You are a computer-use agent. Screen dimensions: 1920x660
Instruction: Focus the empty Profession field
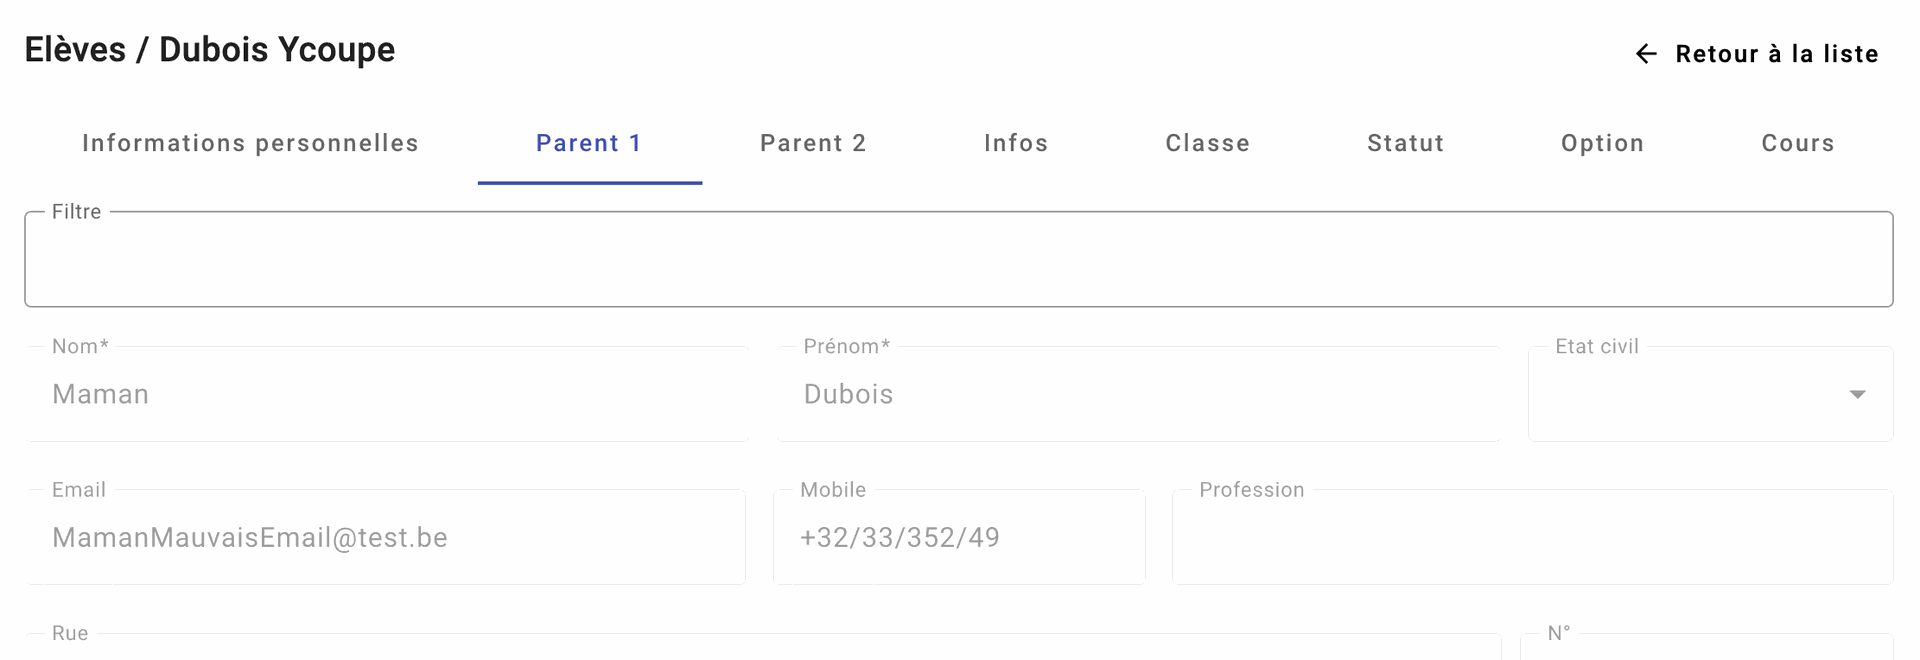[x=1532, y=538]
